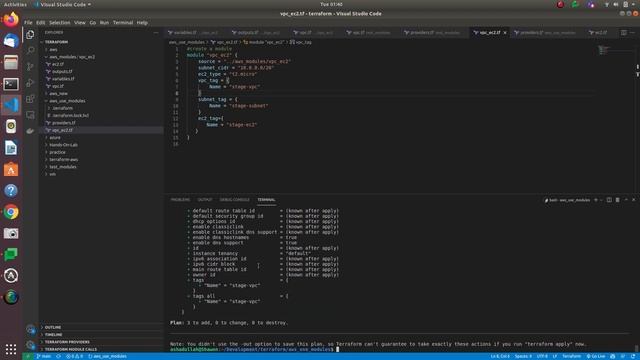Open the Source Control view
This screenshot has height=360, width=640.
coord(30,67)
